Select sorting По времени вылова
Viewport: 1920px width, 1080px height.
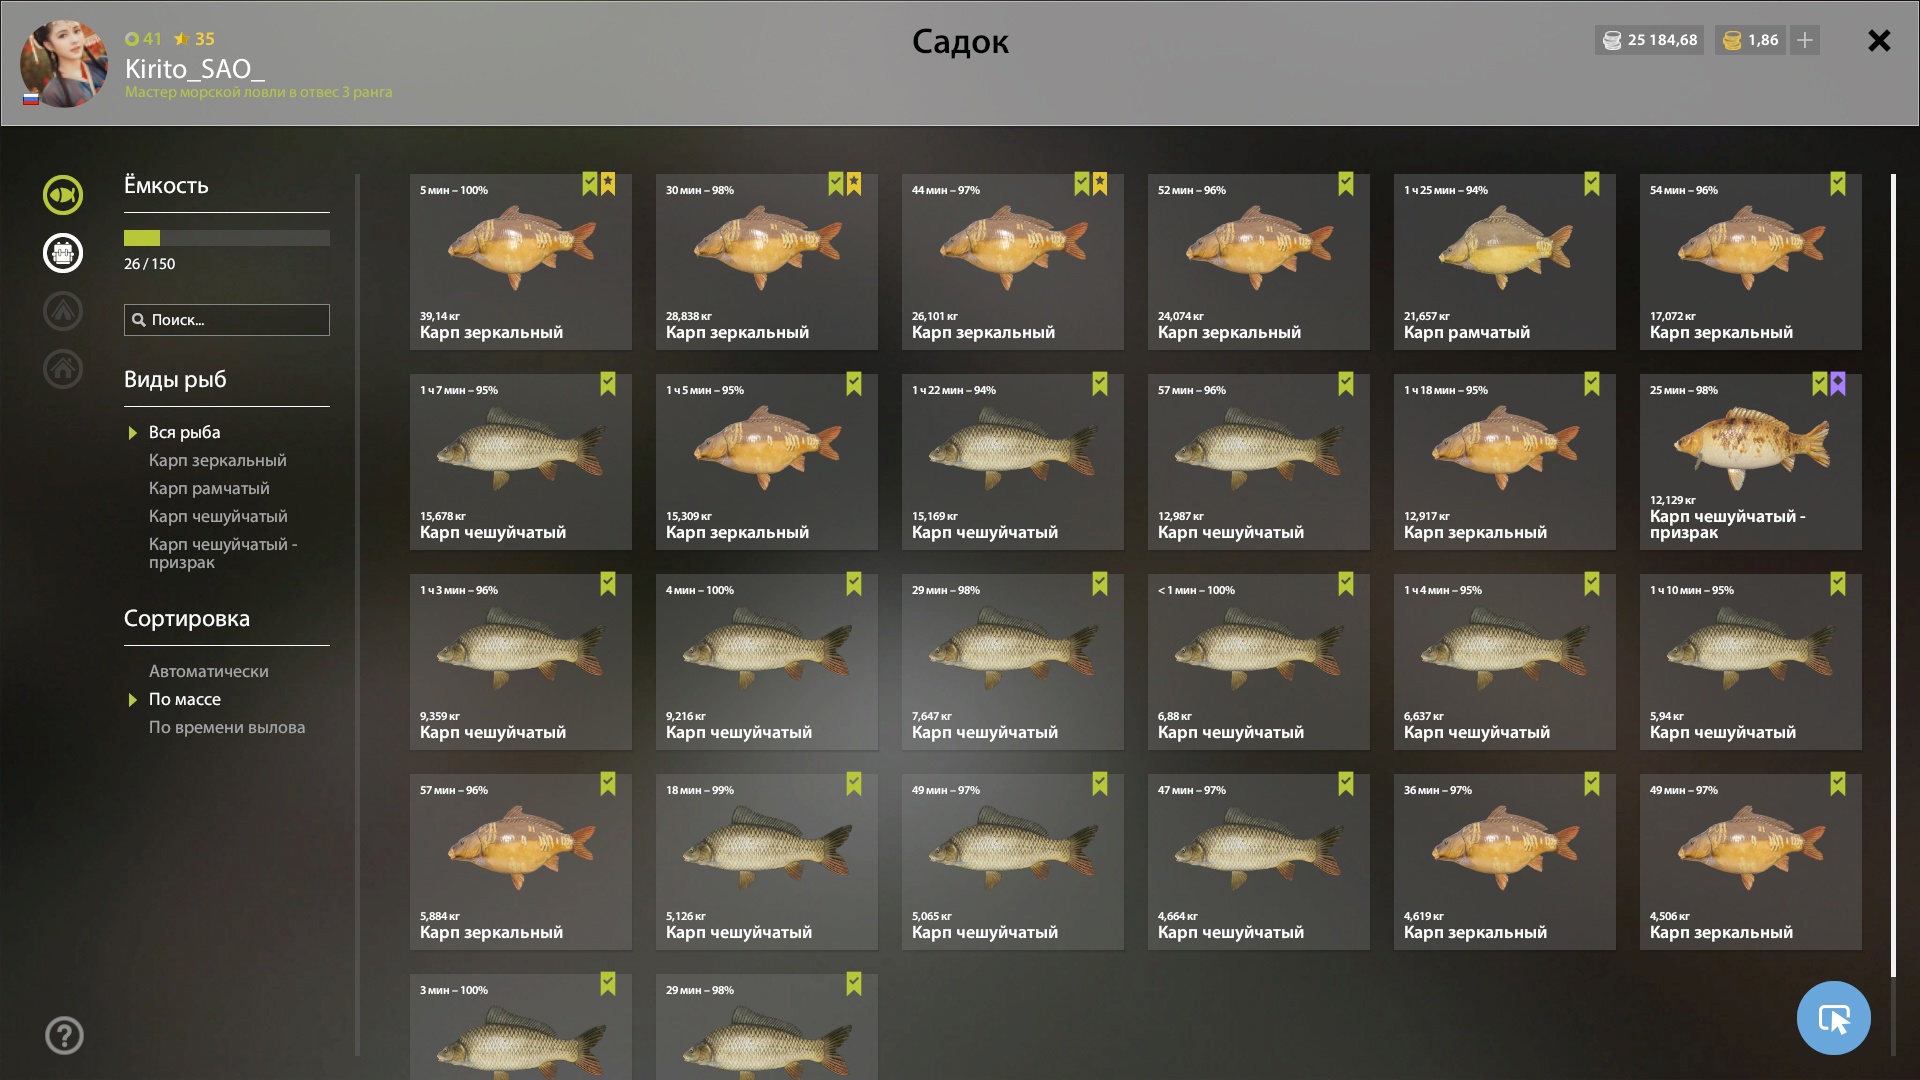(227, 727)
